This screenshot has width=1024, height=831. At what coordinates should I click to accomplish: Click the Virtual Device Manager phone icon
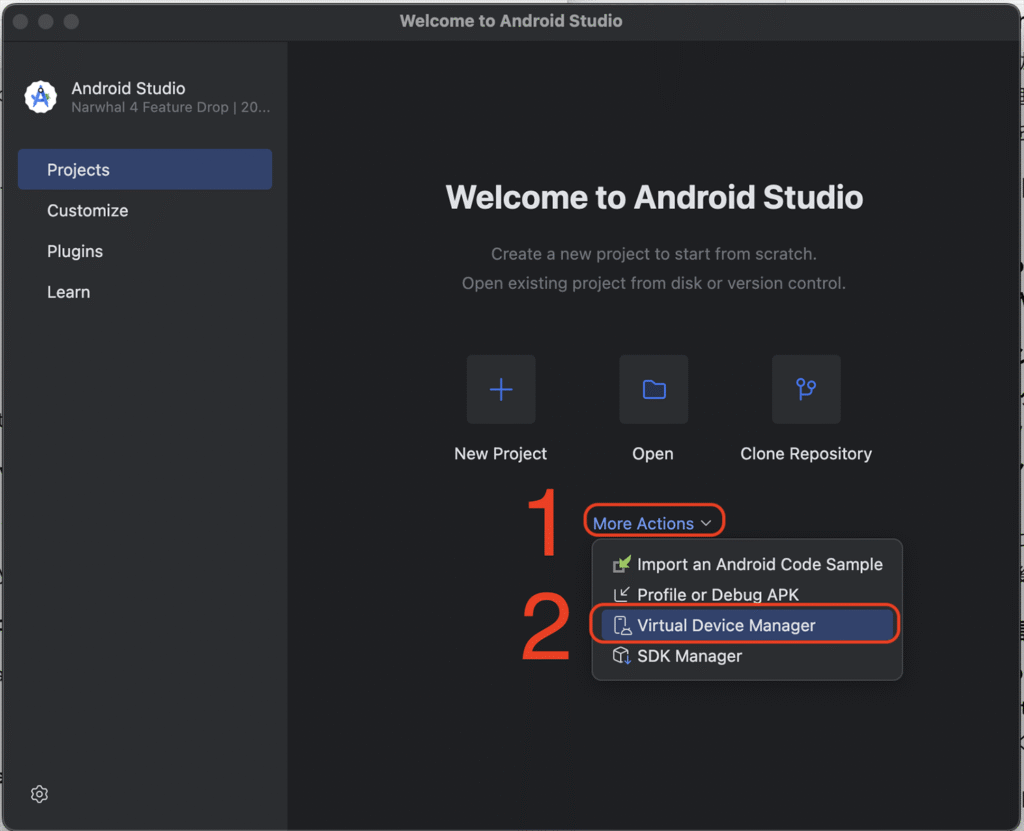point(622,626)
